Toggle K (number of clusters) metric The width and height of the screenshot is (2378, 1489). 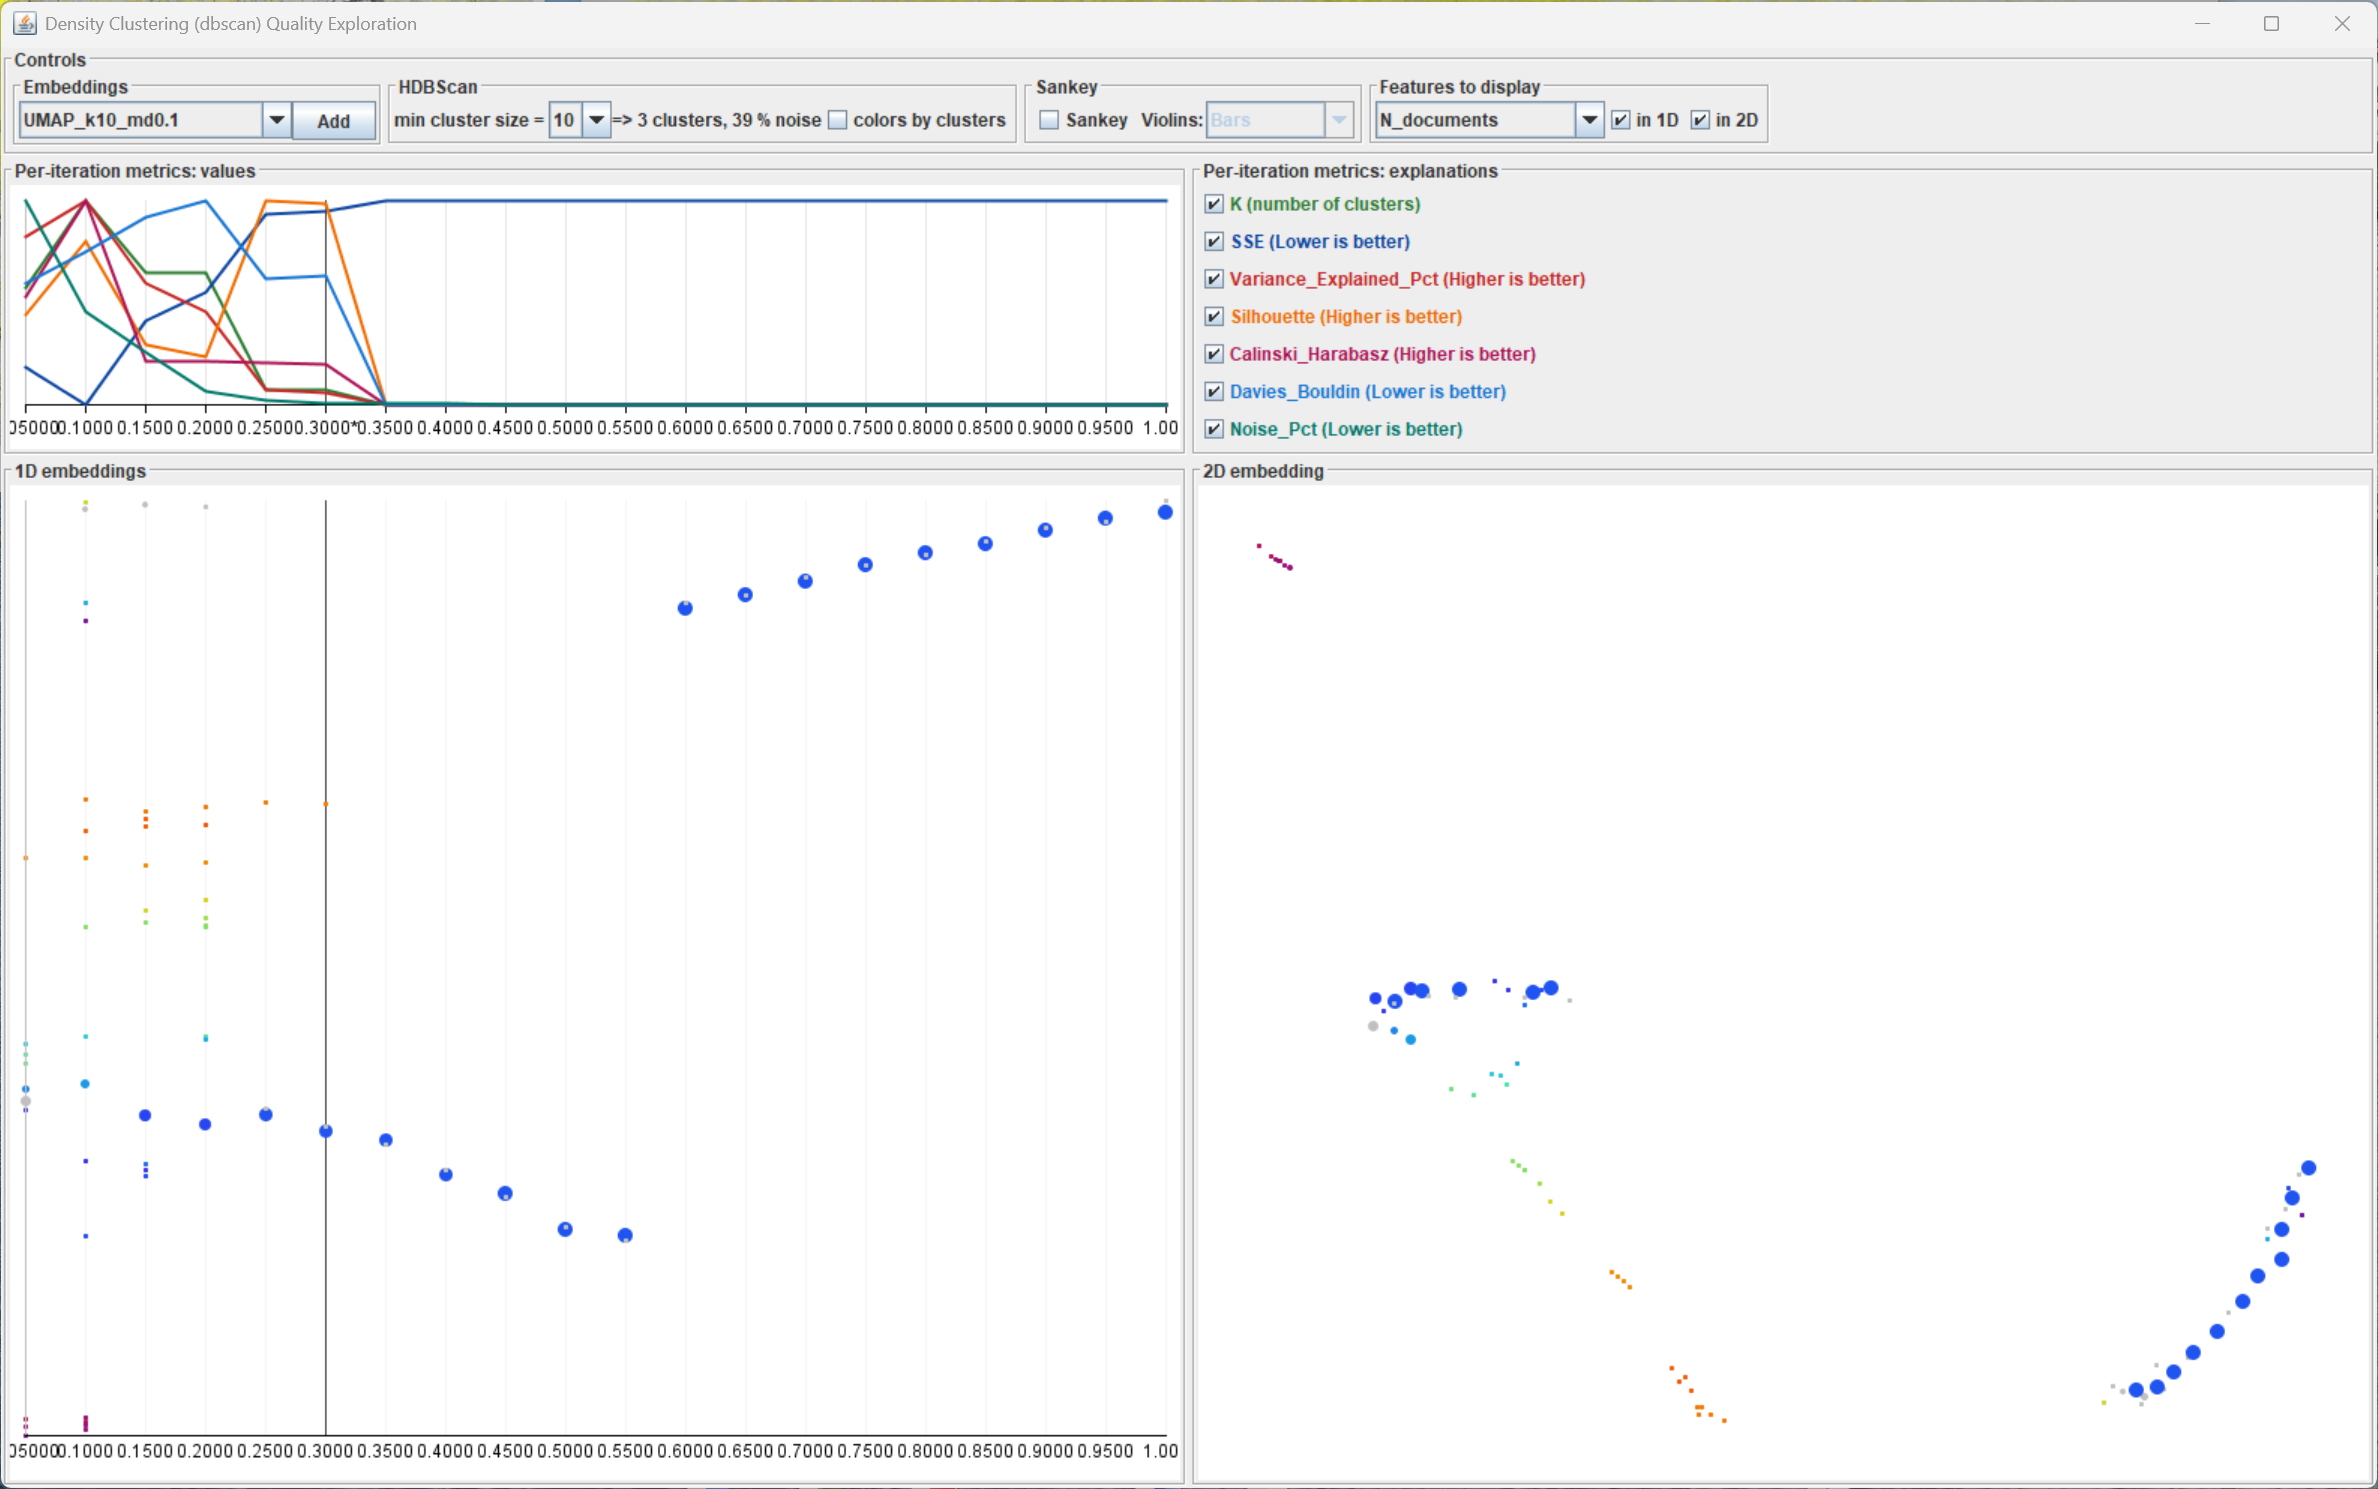coord(1214,204)
